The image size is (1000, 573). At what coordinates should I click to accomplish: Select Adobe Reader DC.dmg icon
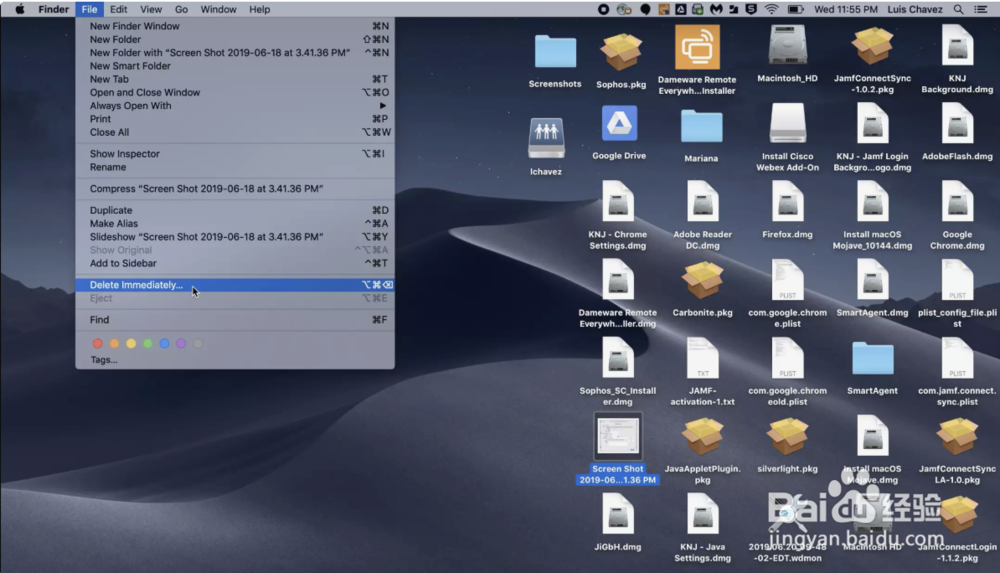(702, 202)
